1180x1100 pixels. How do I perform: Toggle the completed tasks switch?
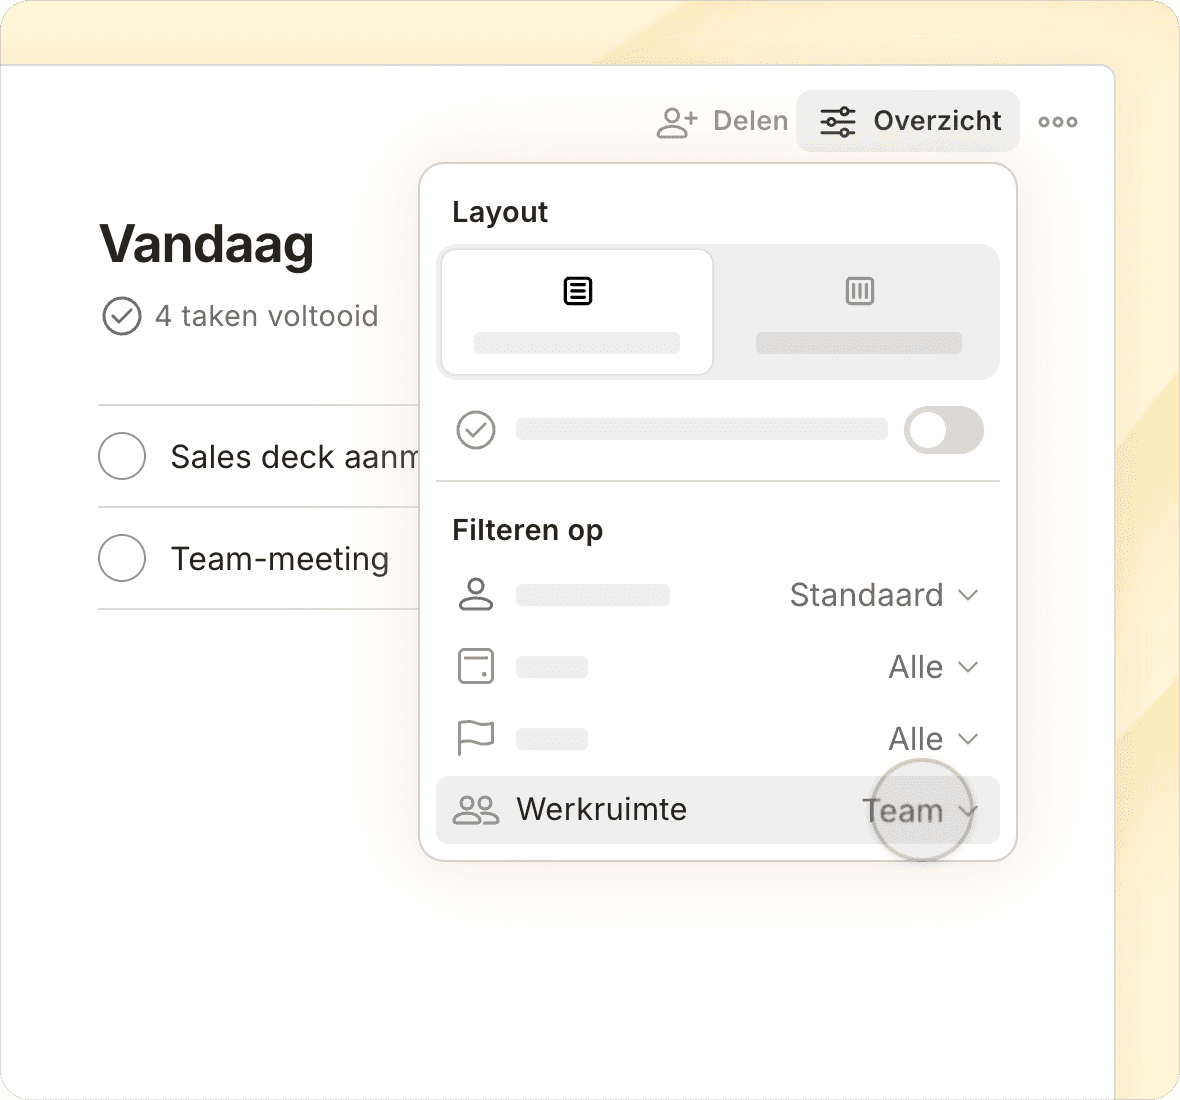pos(943,430)
